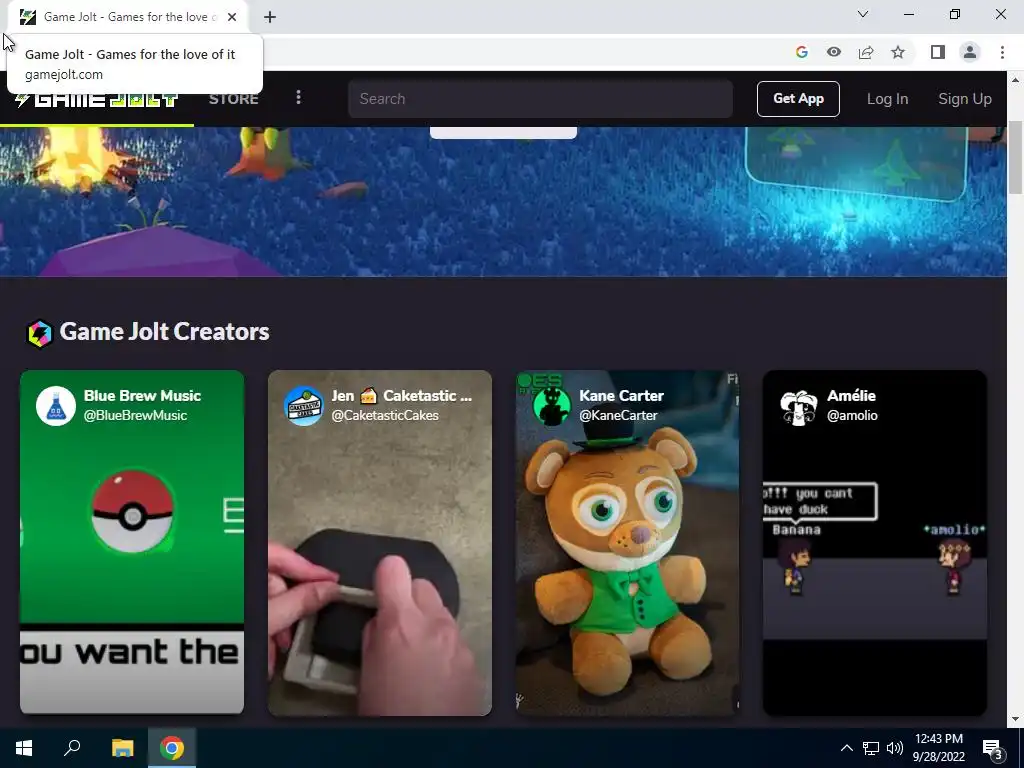Open notification center icon
The width and height of the screenshot is (1024, 768).
pyautogui.click(x=993, y=748)
